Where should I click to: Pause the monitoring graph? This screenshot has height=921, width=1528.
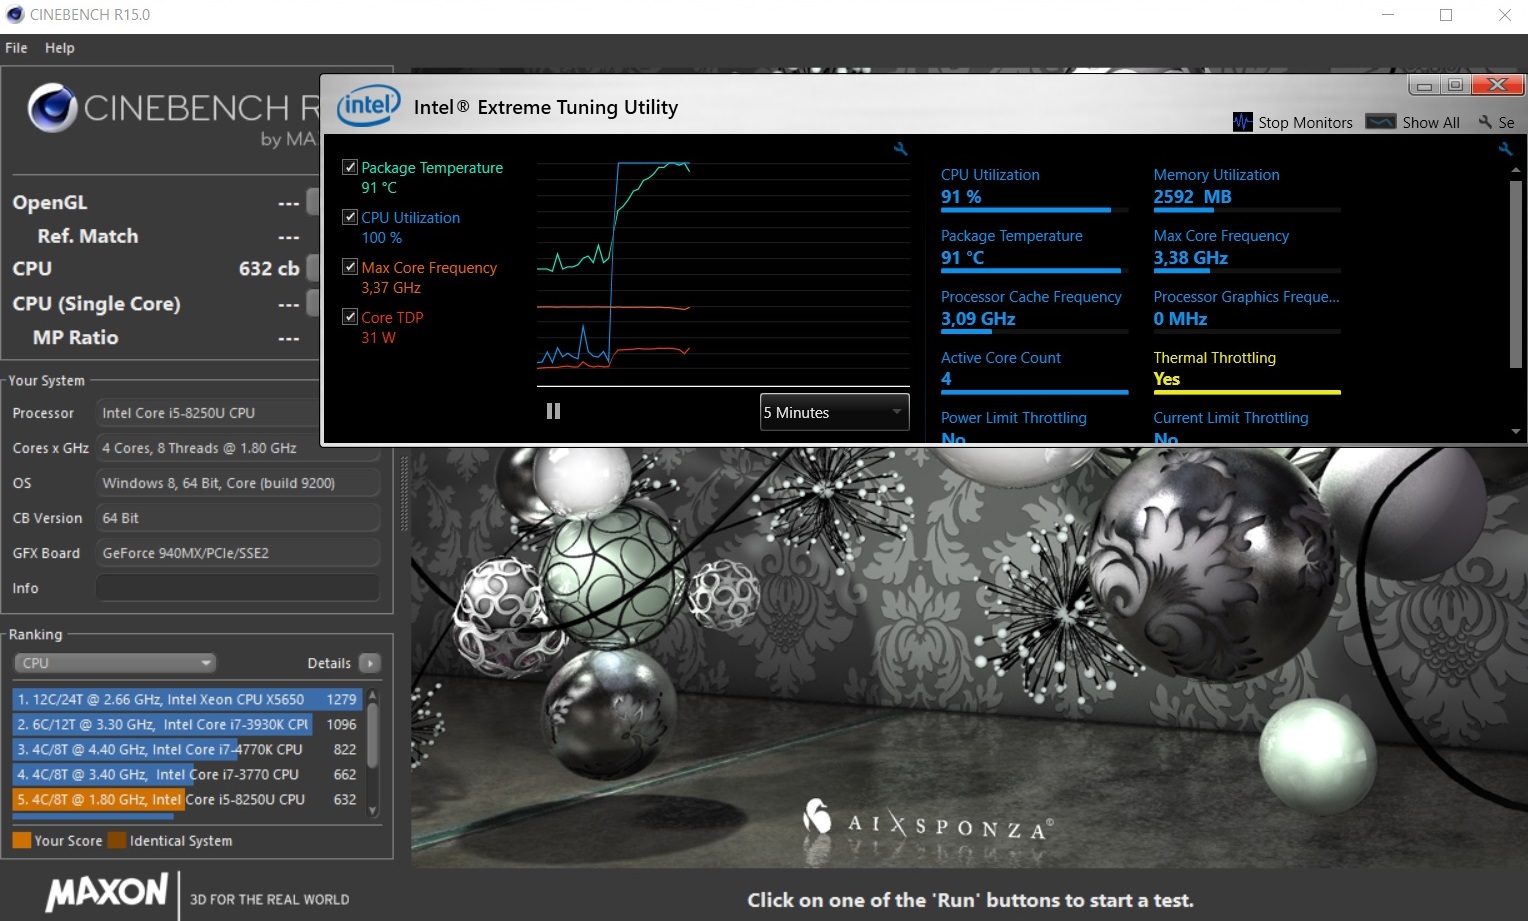(553, 411)
